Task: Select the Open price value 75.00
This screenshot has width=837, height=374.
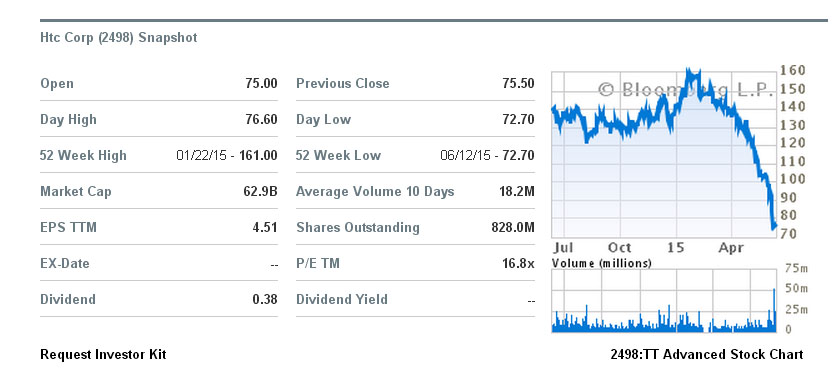Action: point(262,84)
